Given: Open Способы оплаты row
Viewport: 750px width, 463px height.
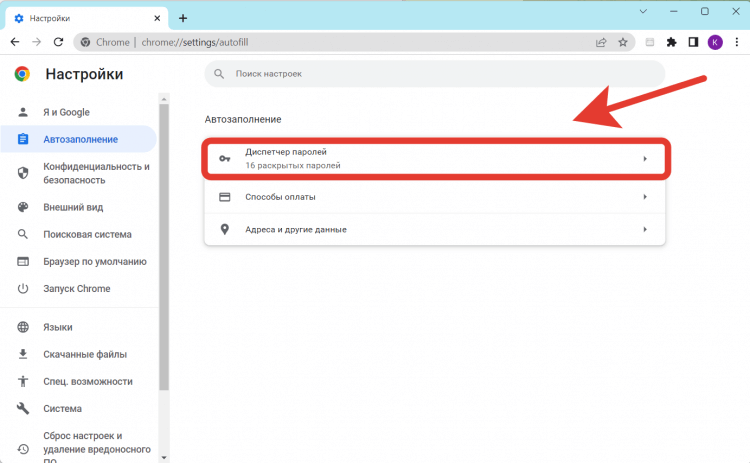Looking at the screenshot, I should [434, 197].
